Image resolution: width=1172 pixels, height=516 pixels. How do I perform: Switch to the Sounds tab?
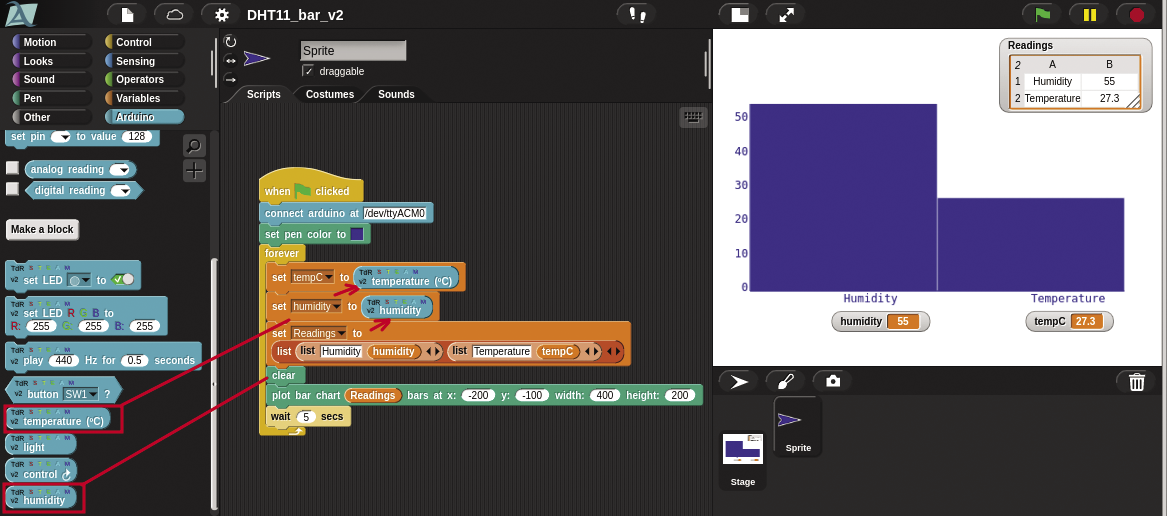coord(396,94)
